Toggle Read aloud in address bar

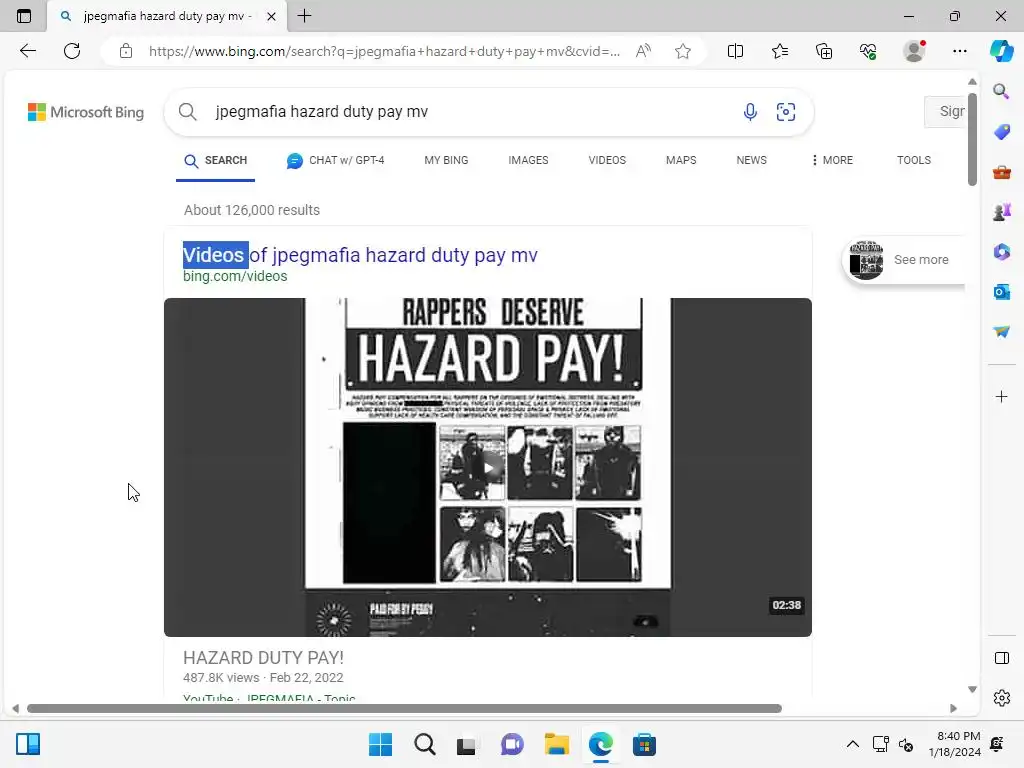(643, 51)
